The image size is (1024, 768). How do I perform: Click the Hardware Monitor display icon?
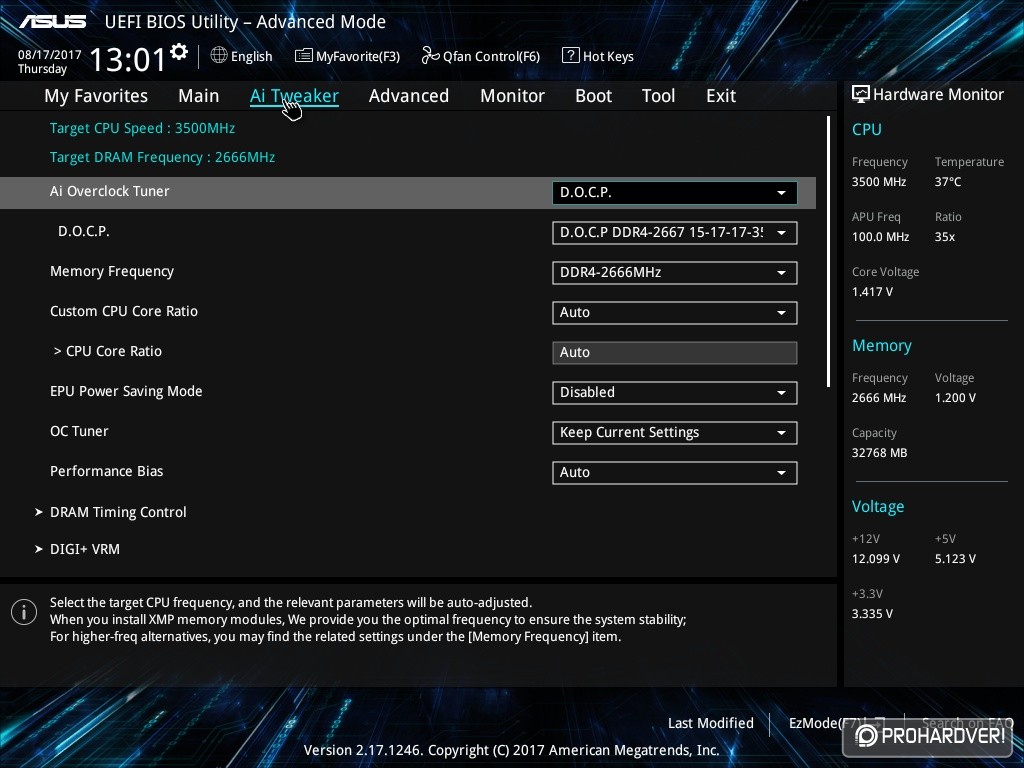click(861, 94)
